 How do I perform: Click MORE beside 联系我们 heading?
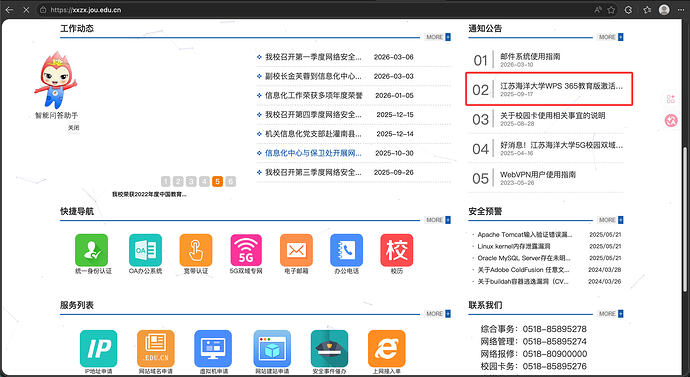tap(611, 314)
